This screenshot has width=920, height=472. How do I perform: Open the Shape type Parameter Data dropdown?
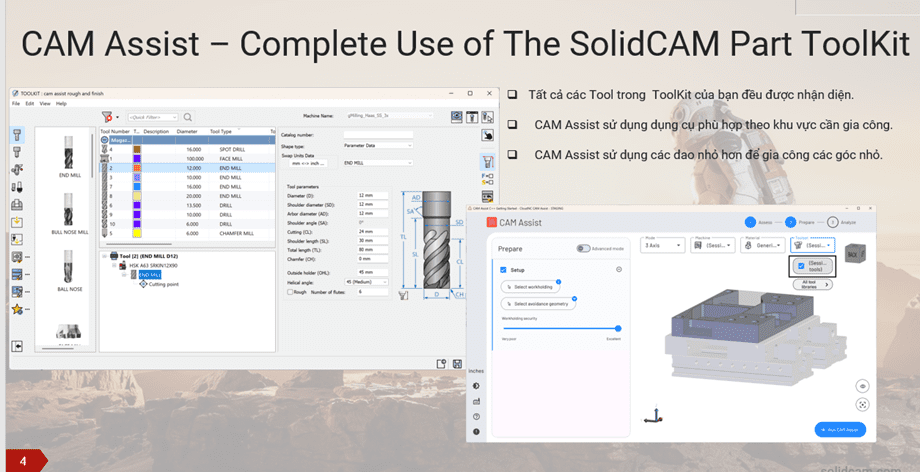click(378, 145)
